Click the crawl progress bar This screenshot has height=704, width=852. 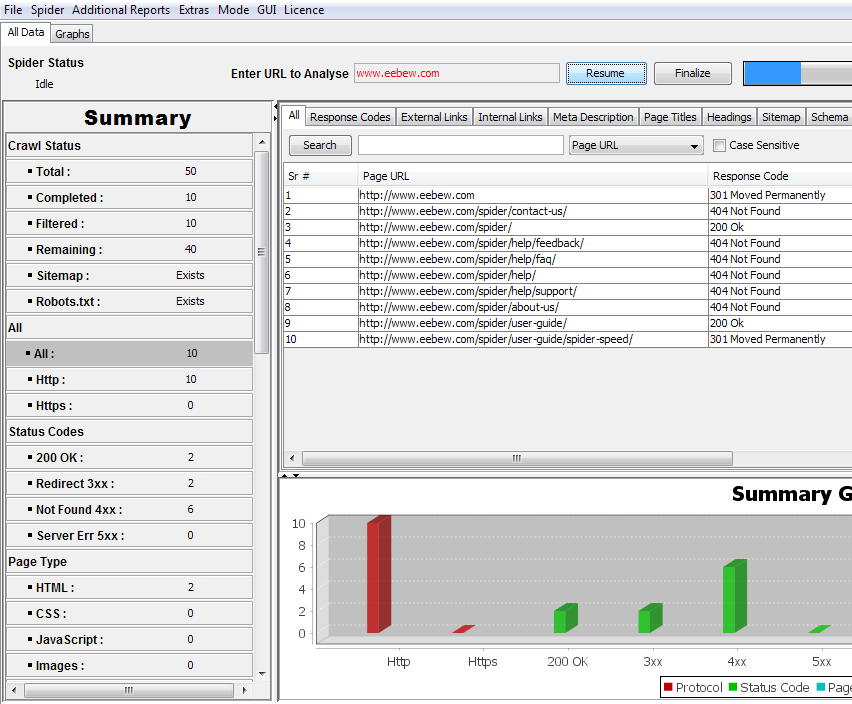tap(797, 73)
